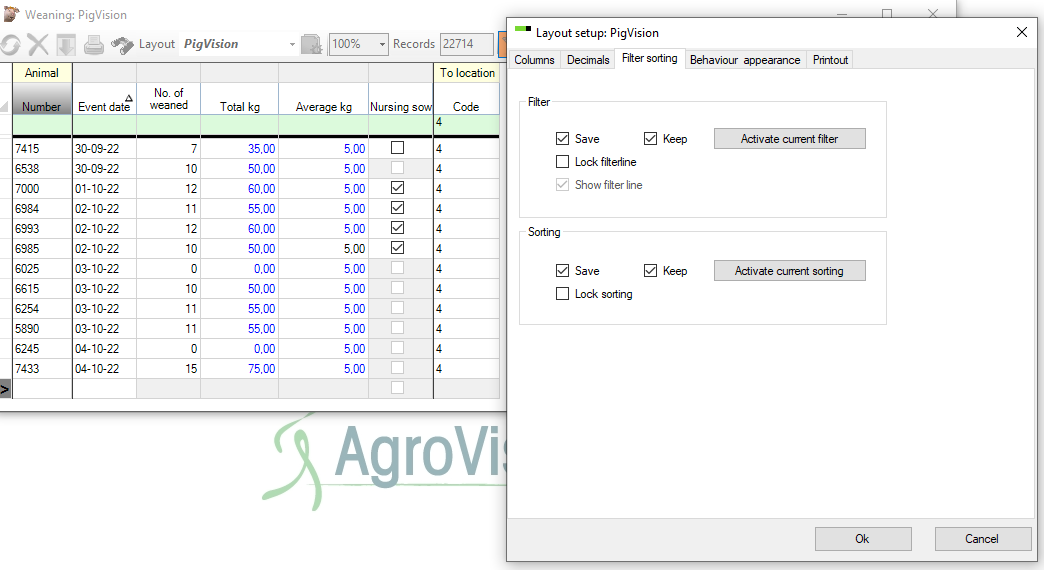
Task: Untick Nursing sow checkbox for animal 7000
Action: tap(397, 188)
